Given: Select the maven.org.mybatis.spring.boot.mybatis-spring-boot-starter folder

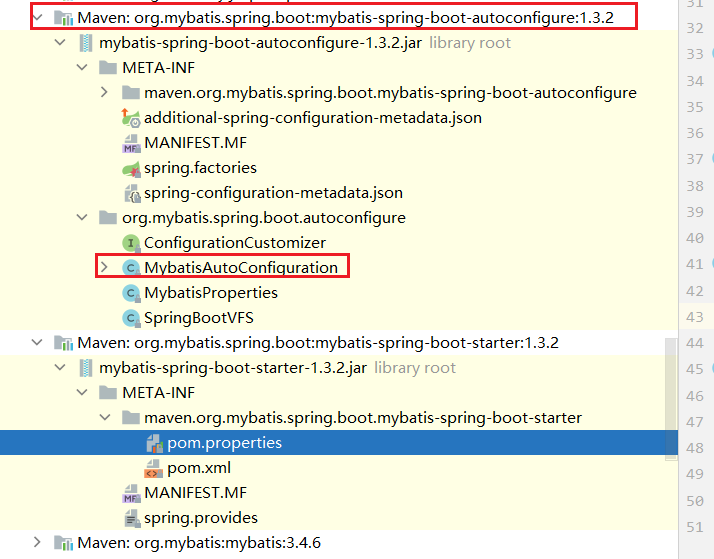Looking at the screenshot, I should (x=363, y=417).
